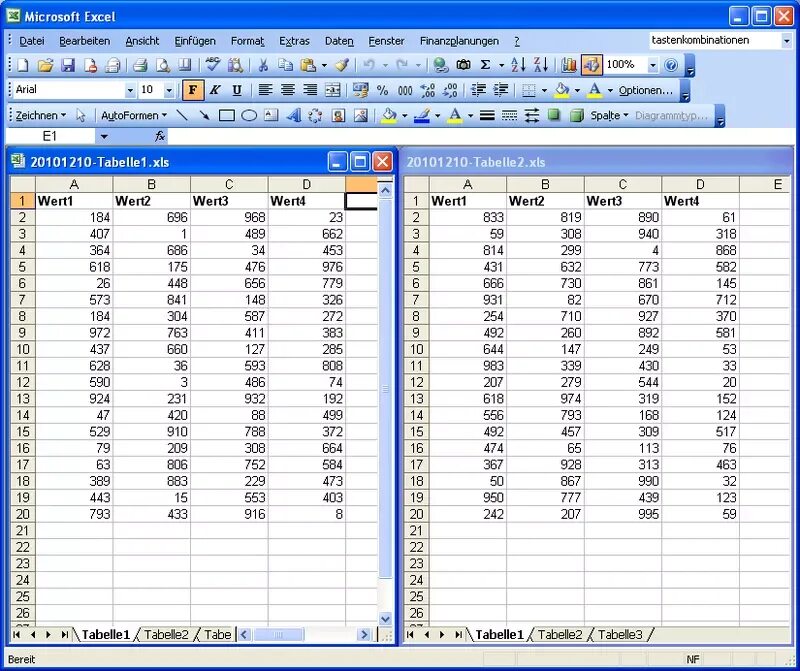Image resolution: width=800 pixels, height=671 pixels.
Task: Merge and center cells
Action: pos(333,90)
